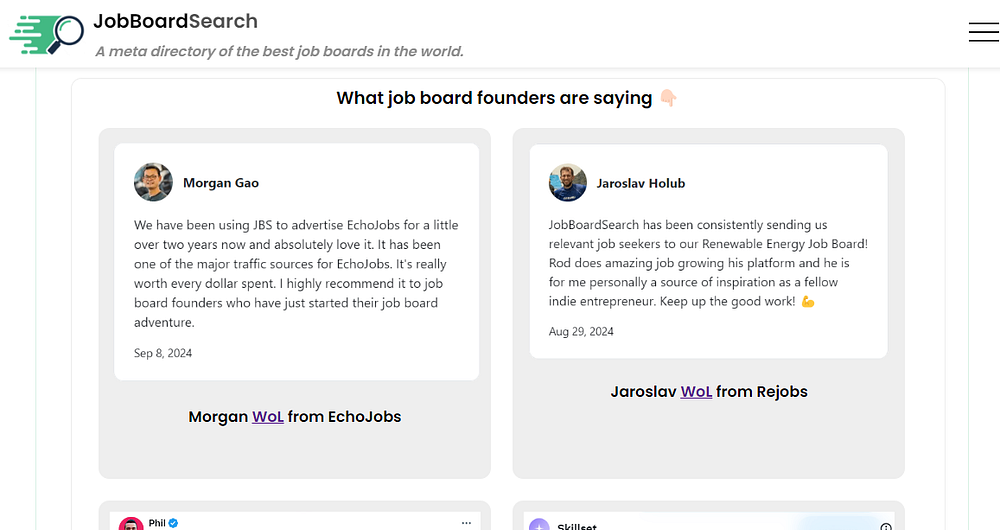
Task: Click the site tagline under JobBoardSearch
Action: [x=279, y=51]
